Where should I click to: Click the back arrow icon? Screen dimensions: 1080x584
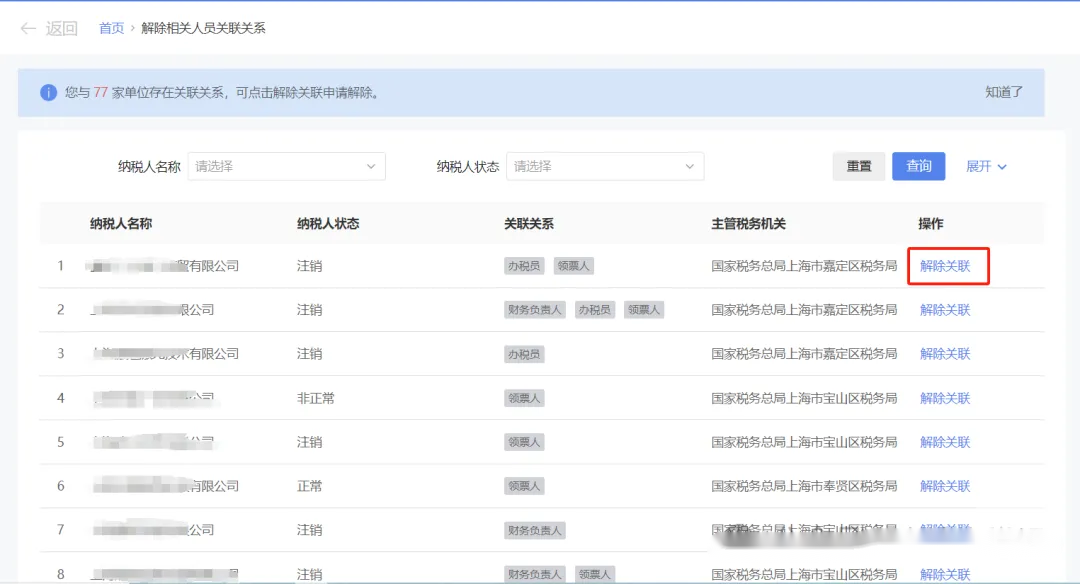point(28,28)
